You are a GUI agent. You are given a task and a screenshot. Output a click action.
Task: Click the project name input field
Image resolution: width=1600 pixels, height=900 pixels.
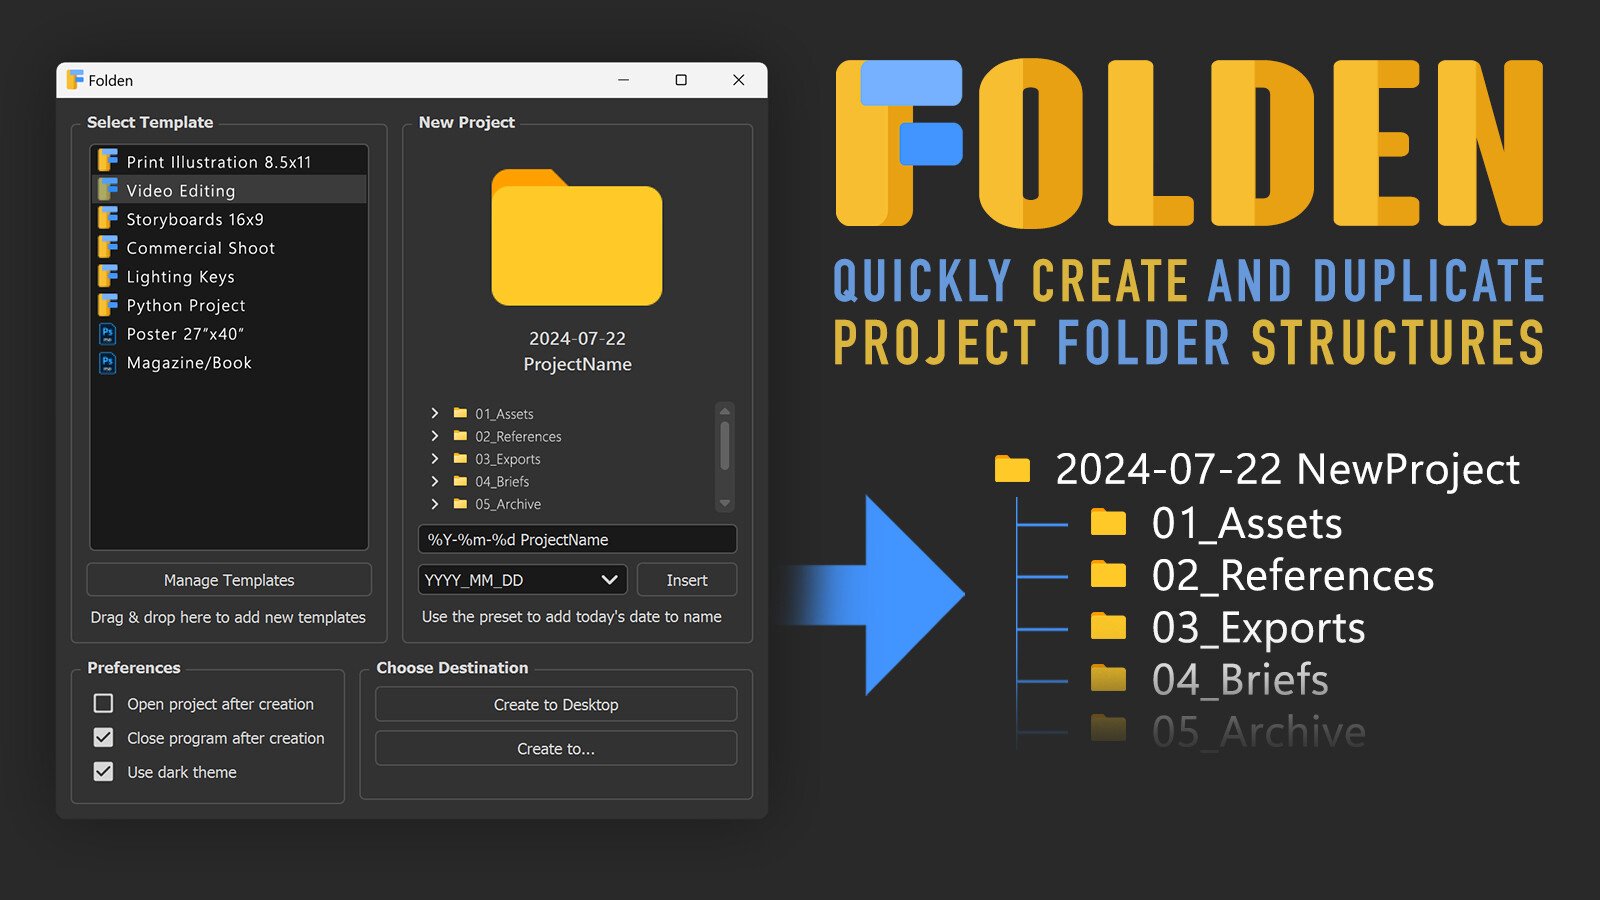click(x=577, y=539)
